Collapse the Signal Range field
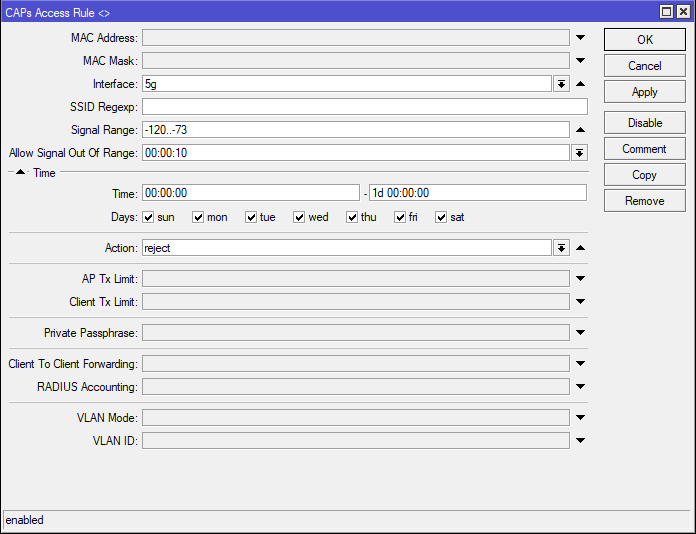Viewport: 696px width, 534px height. (580, 130)
